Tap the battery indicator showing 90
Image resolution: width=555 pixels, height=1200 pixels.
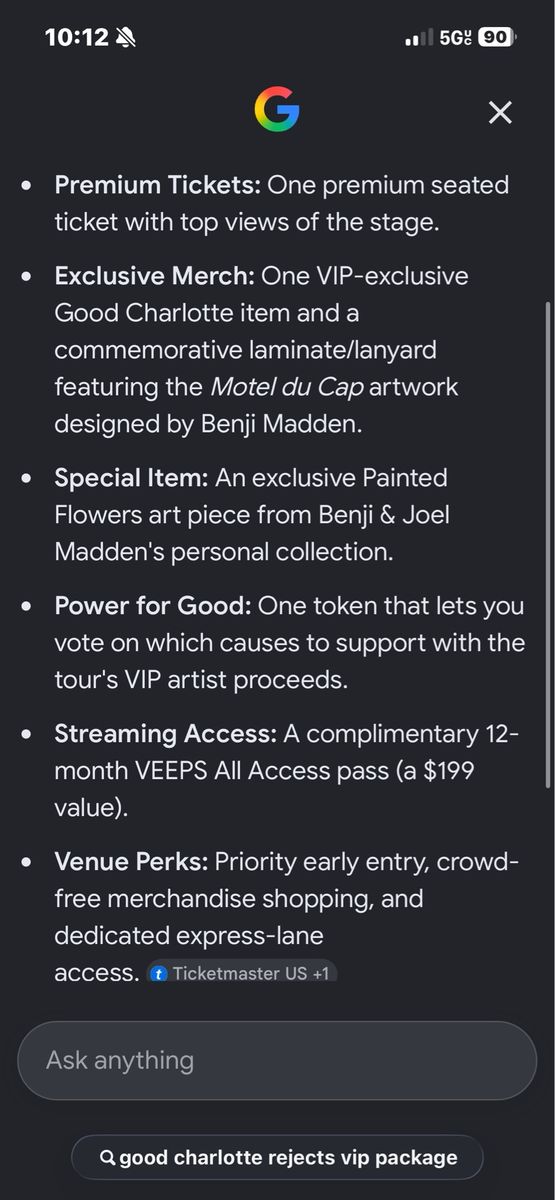pyautogui.click(x=496, y=37)
